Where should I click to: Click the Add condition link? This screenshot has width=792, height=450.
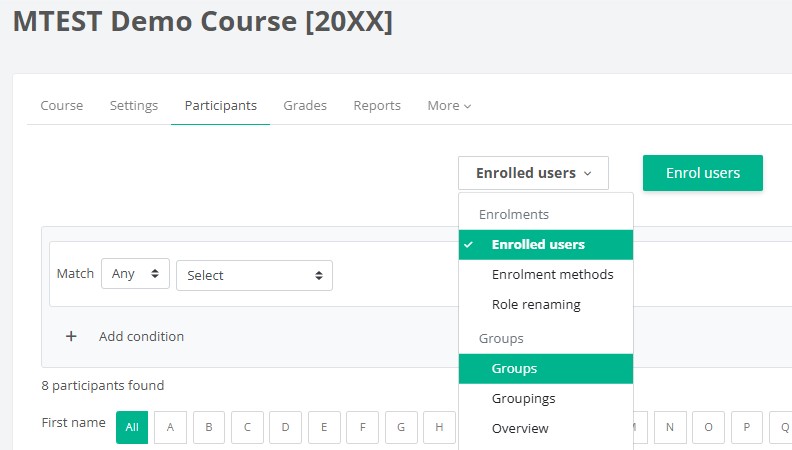[141, 337]
